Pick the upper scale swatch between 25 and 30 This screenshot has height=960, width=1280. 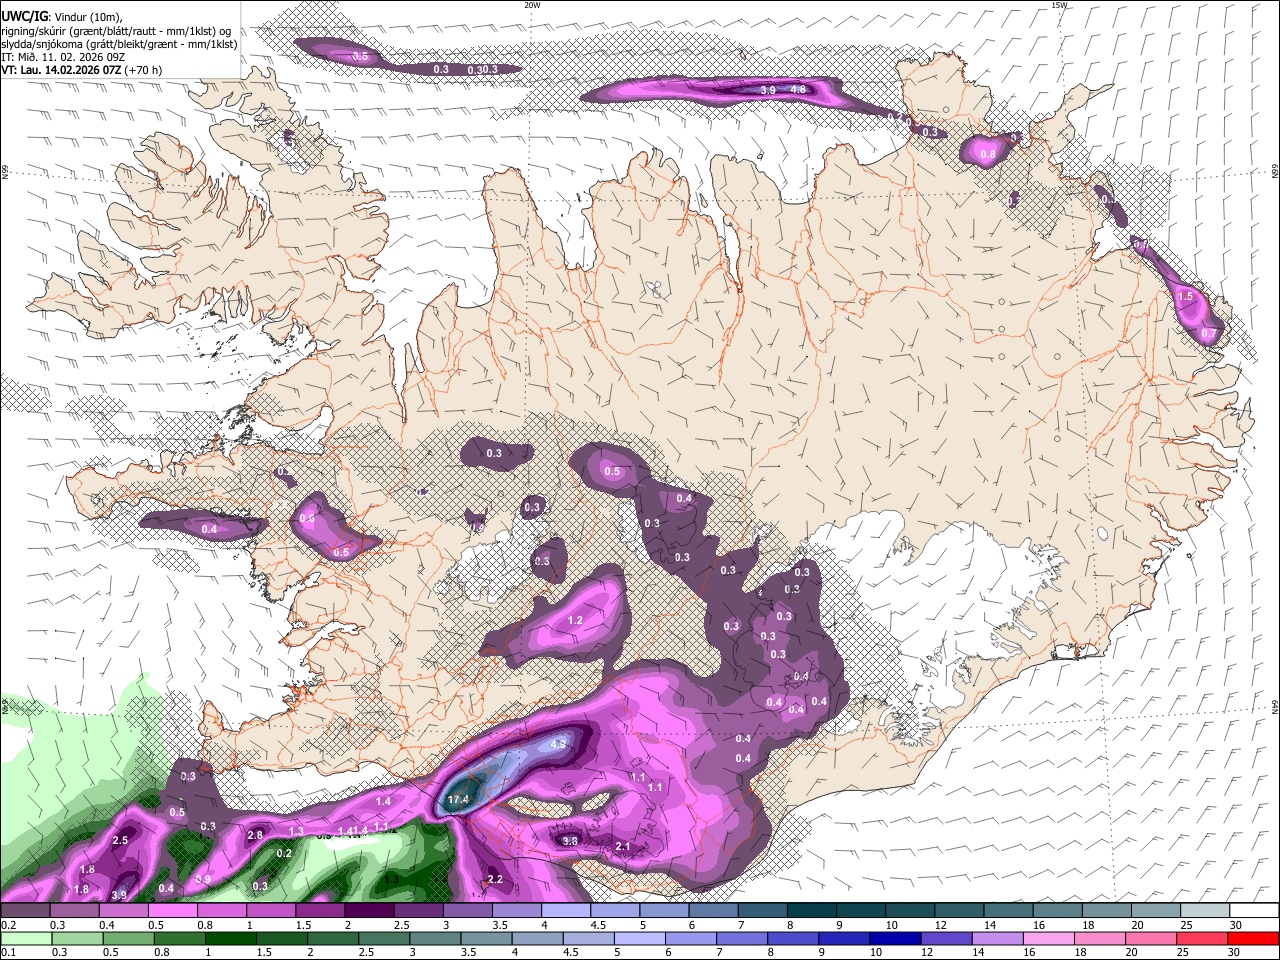coord(1205,911)
